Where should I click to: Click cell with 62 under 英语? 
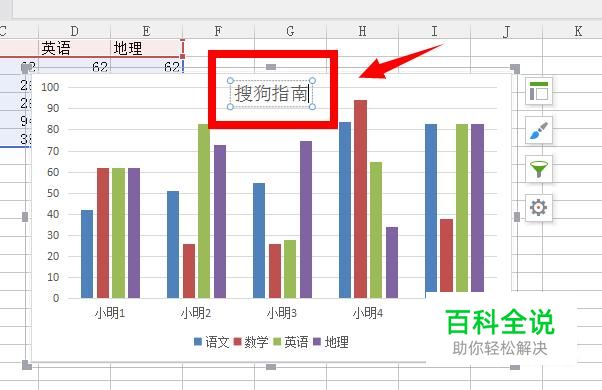coord(74,67)
